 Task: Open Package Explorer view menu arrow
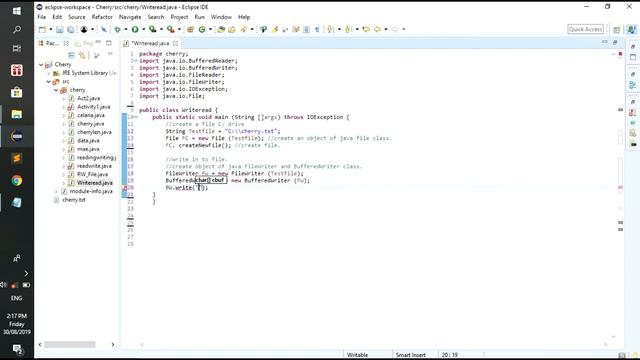coord(110,55)
